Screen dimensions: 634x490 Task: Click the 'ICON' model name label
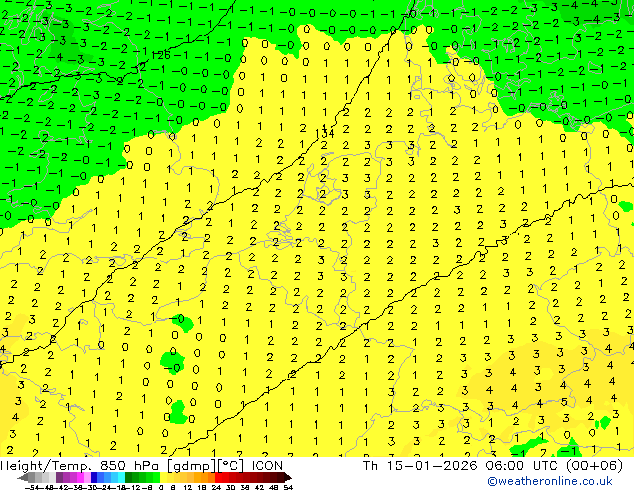[267, 466]
